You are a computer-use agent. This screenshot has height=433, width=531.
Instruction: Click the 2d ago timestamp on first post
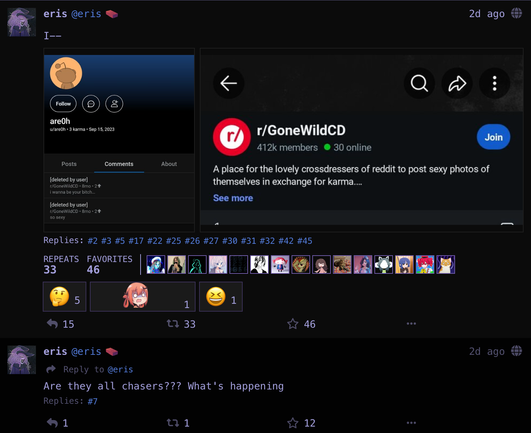click(487, 14)
